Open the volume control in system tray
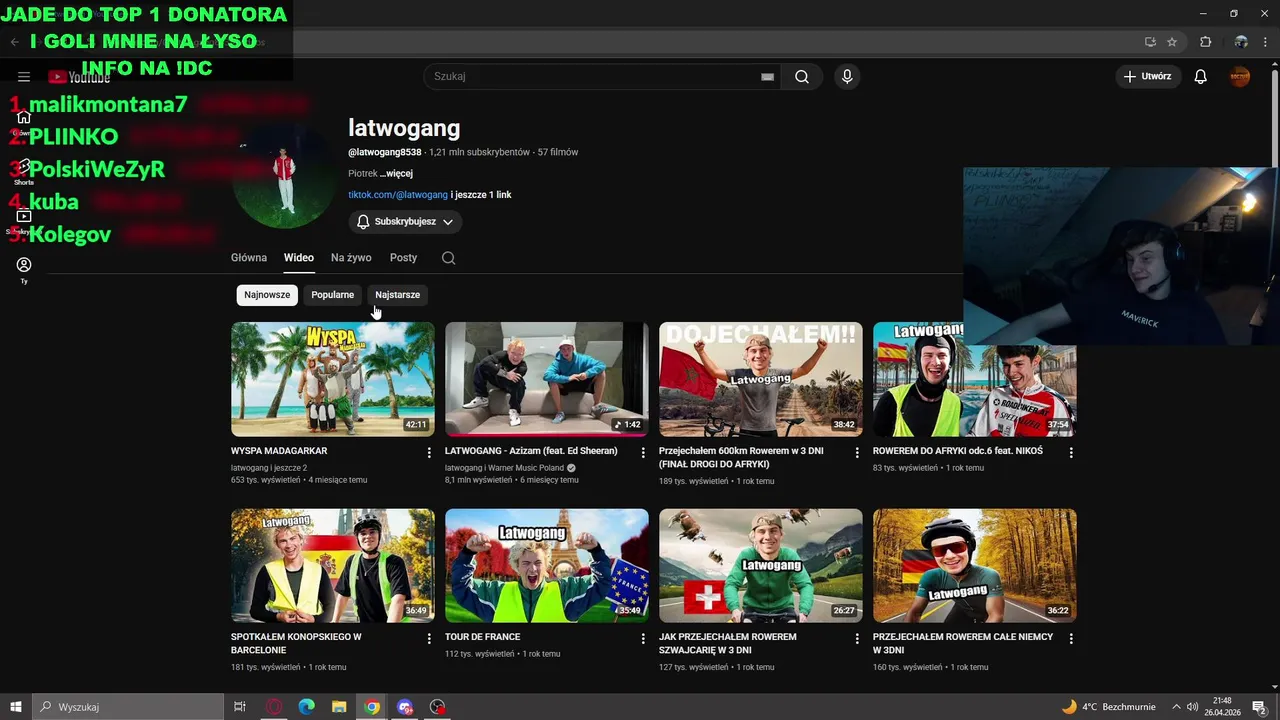1280x720 pixels. pos(1192,707)
